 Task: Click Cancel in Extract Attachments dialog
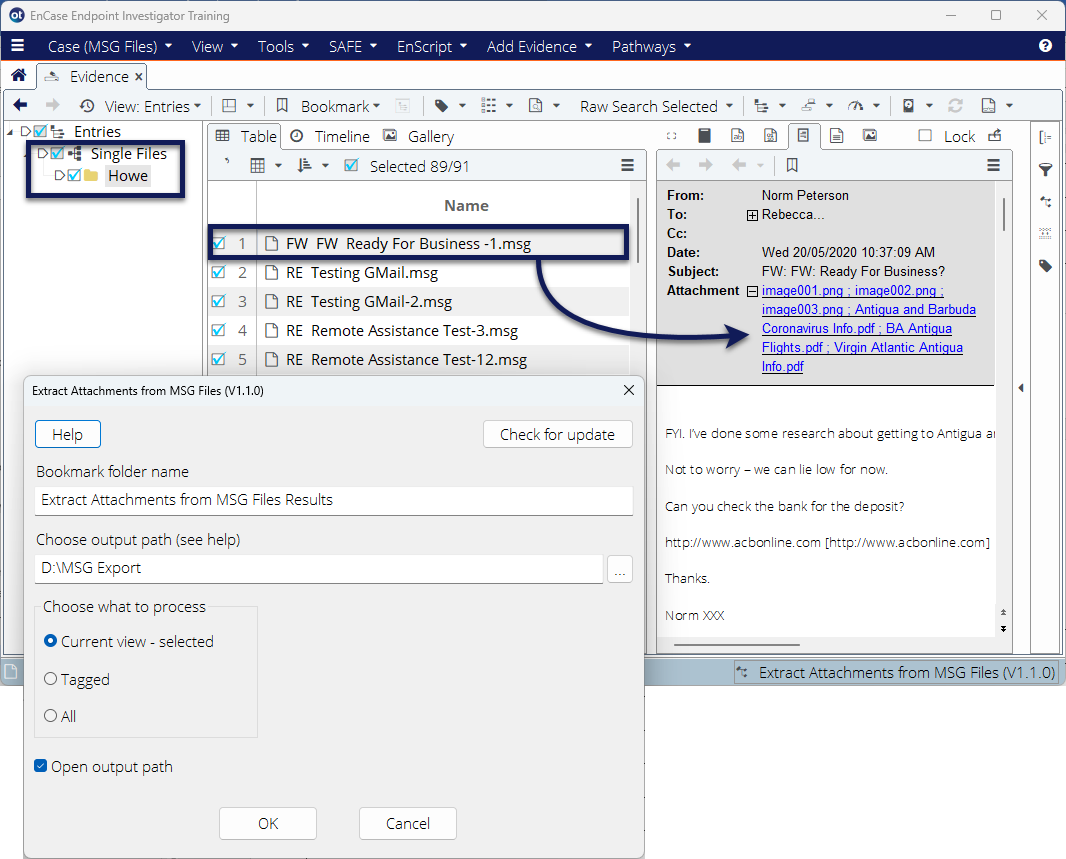408,823
